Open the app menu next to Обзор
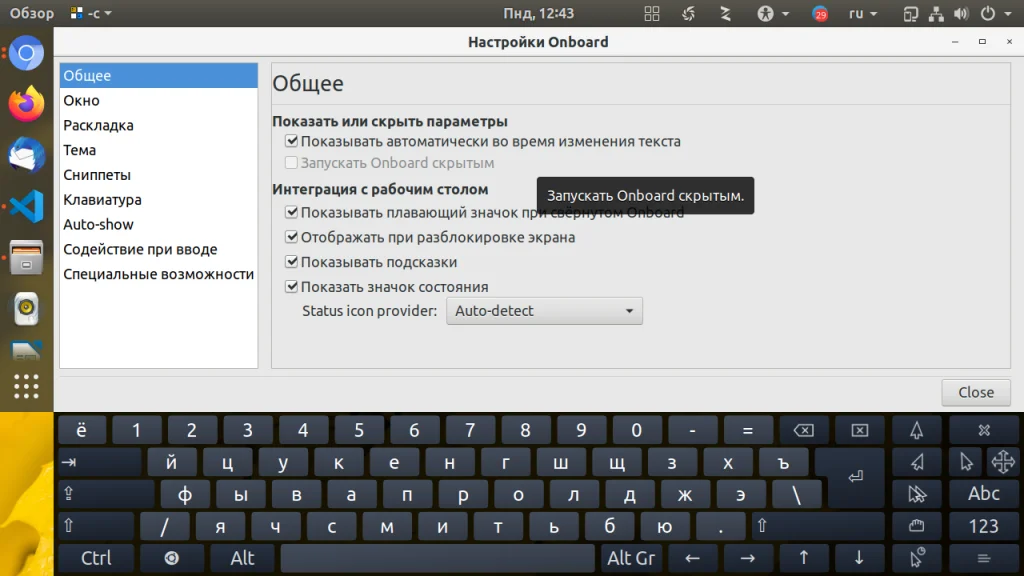 [91, 14]
